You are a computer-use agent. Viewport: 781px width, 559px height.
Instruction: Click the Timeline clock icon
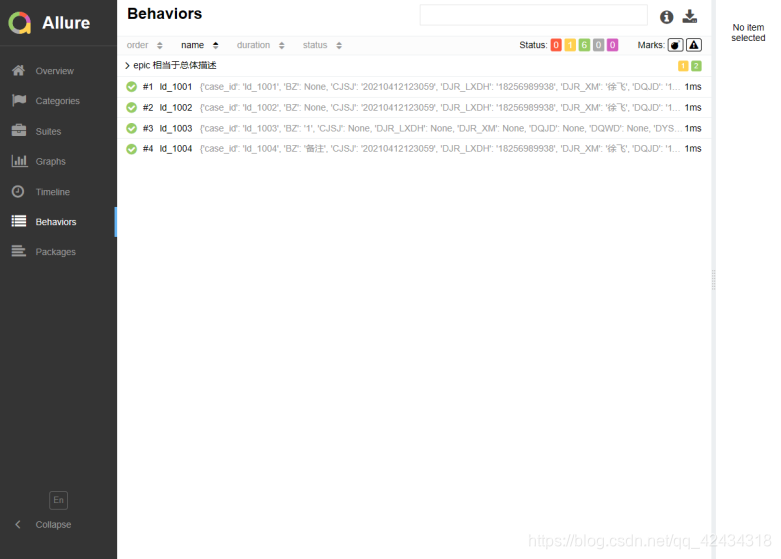(x=18, y=191)
